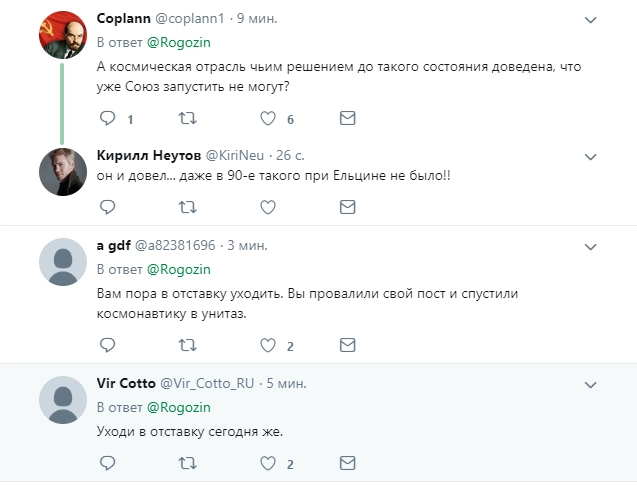Screen dimensions: 637x485
Task: View Кирилл Неутов's profile photo
Action: pos(60,171)
